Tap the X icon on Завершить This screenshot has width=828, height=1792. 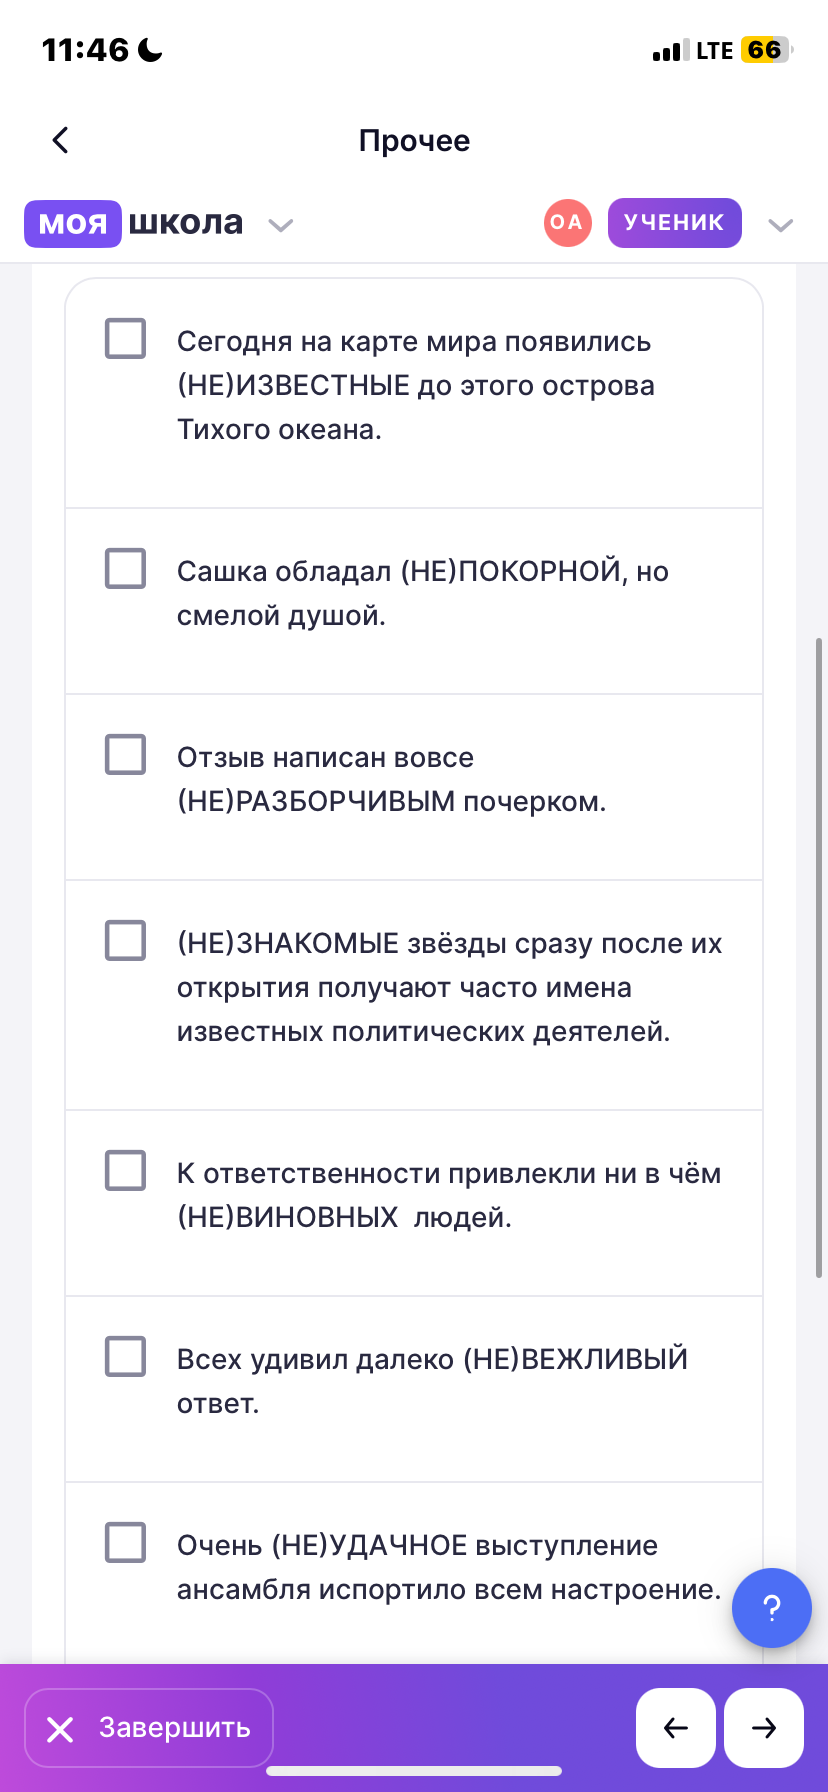point(60,1729)
